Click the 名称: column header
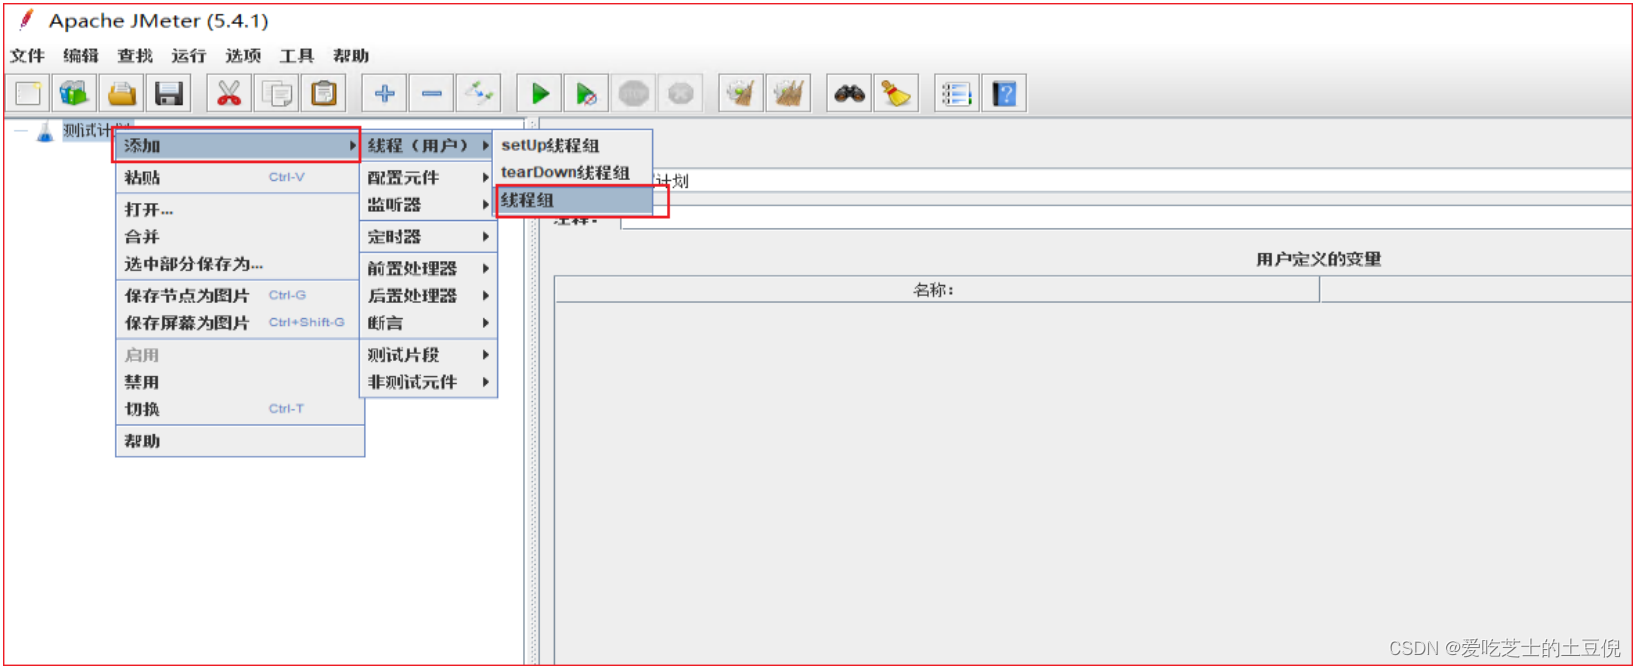This screenshot has height=667, width=1636. tap(937, 290)
